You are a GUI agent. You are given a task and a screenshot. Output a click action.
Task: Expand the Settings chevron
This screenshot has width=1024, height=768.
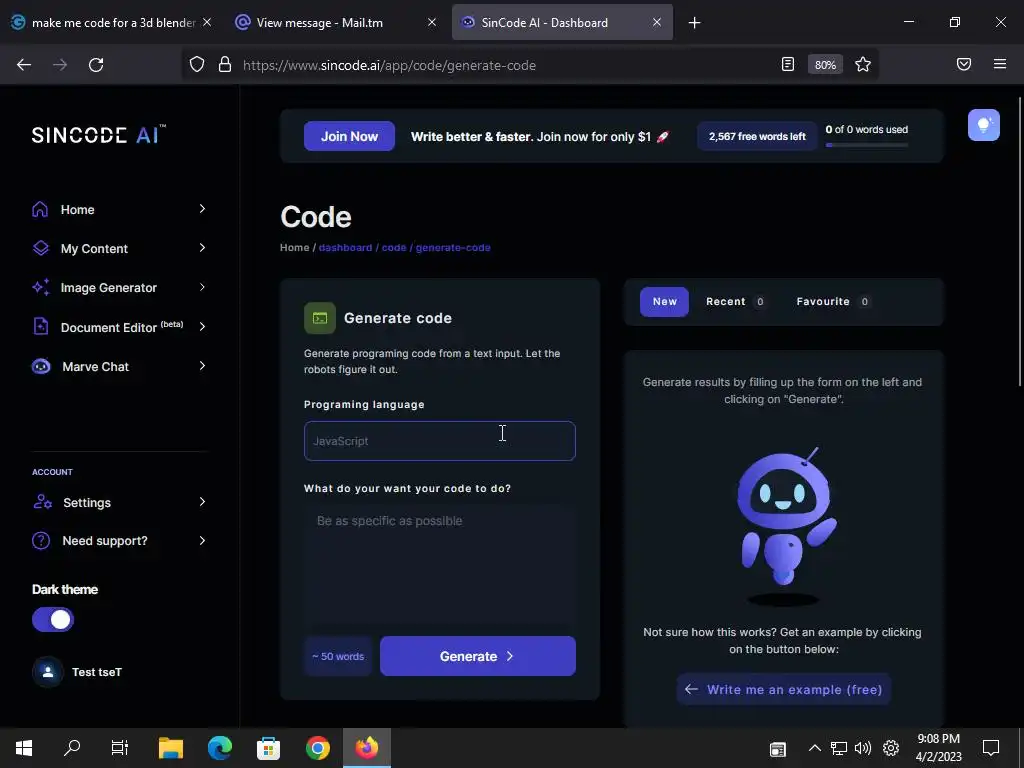click(x=202, y=502)
